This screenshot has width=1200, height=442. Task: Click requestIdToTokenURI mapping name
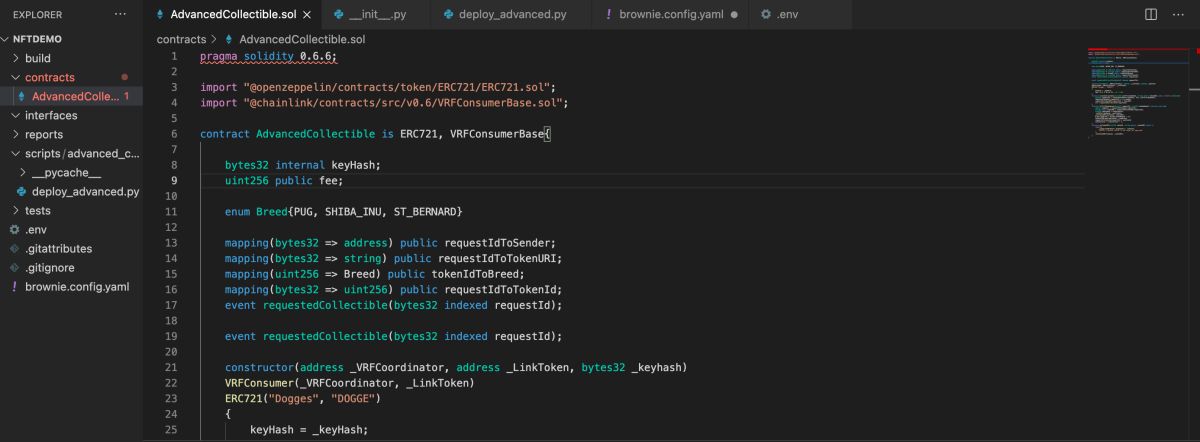tap(496, 258)
